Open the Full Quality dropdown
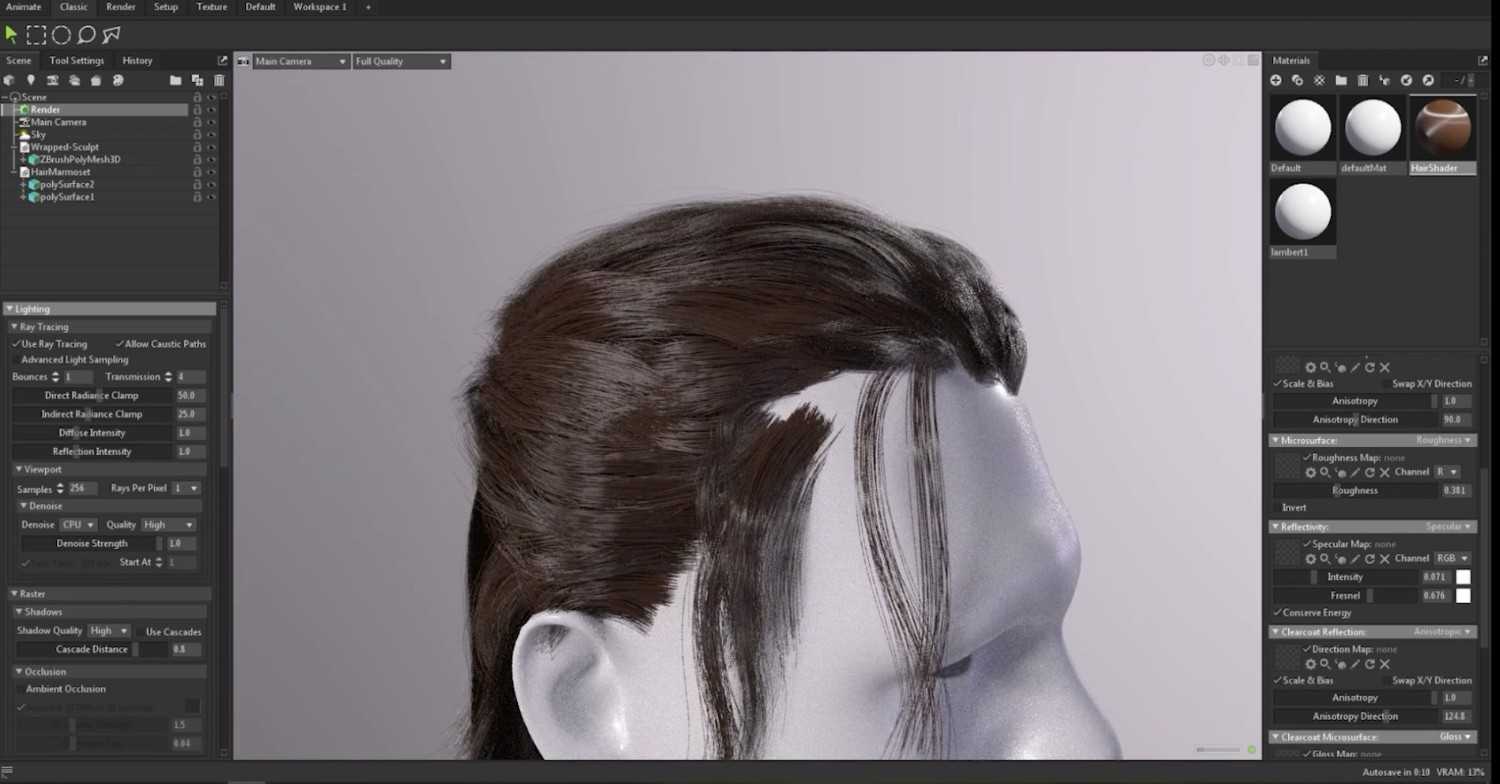Screen dimensions: 1500x784 401,61
